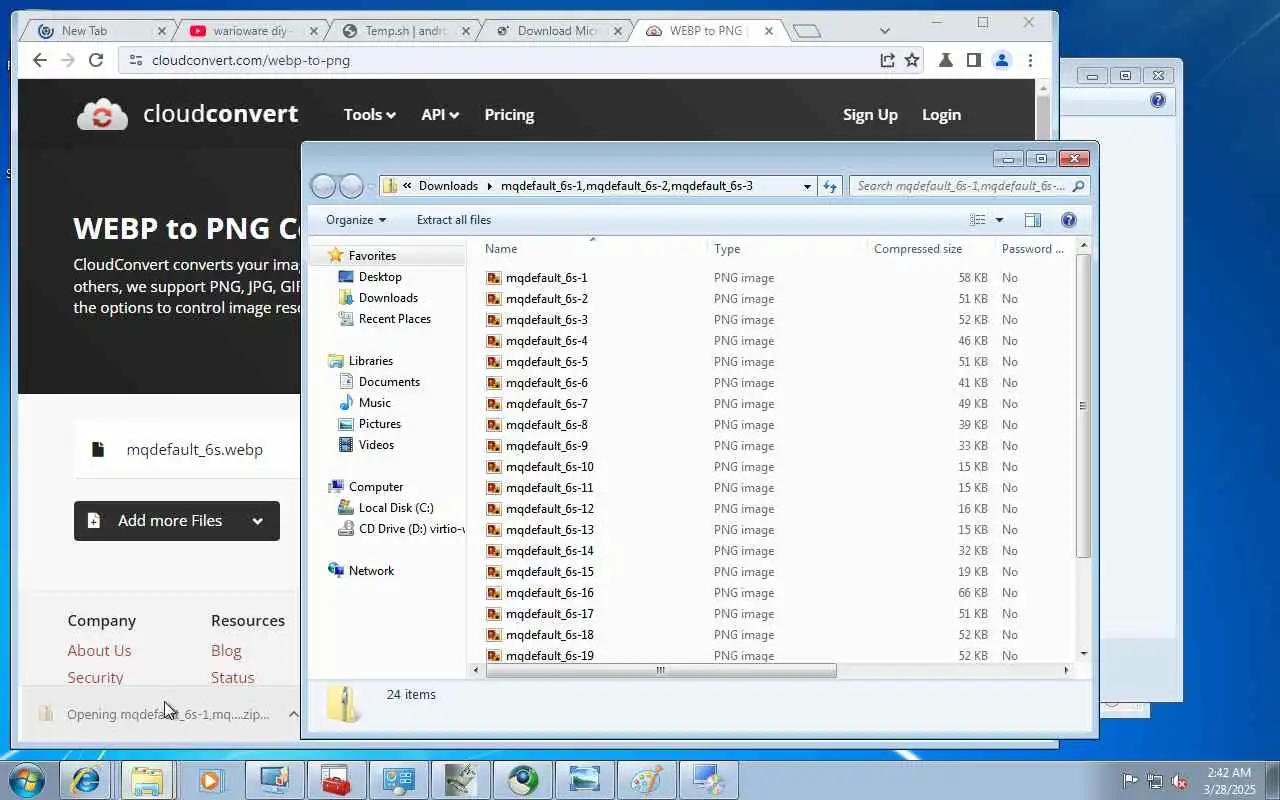Open the Chrome tab search chevron

point(884,31)
